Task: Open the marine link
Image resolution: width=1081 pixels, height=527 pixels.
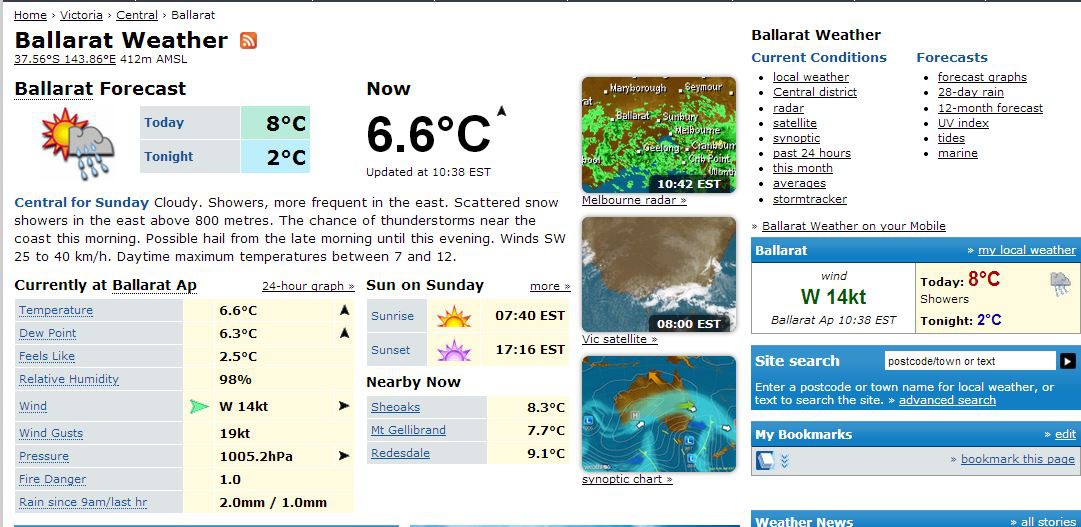Action: (958, 153)
